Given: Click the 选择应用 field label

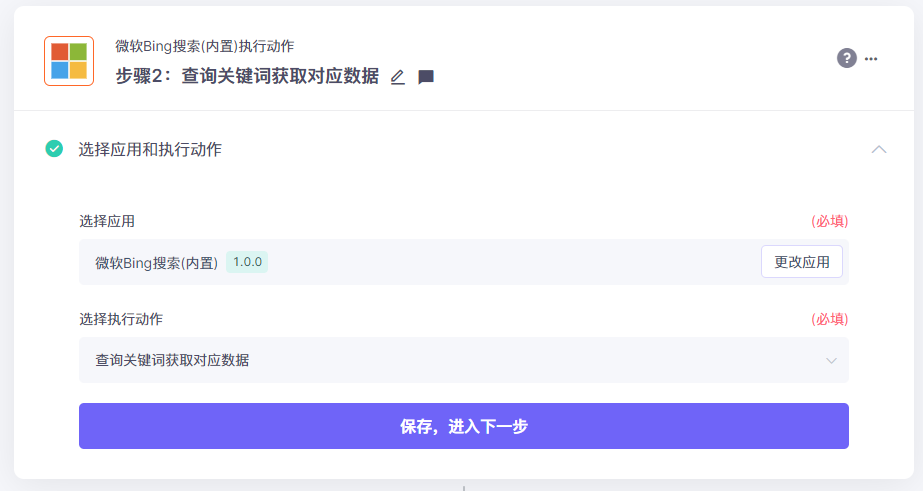Looking at the screenshot, I should pos(107,221).
